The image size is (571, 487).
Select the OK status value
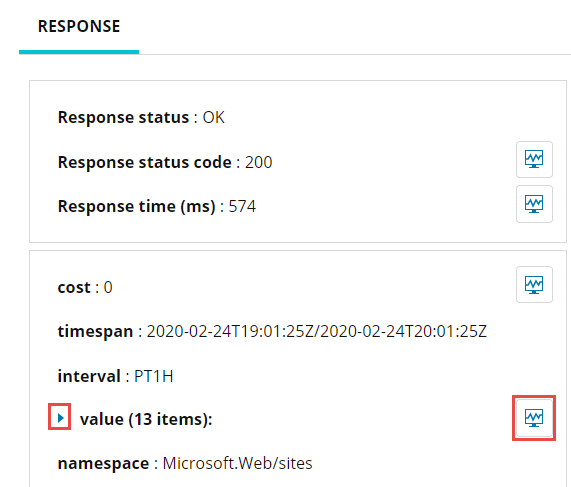(214, 118)
